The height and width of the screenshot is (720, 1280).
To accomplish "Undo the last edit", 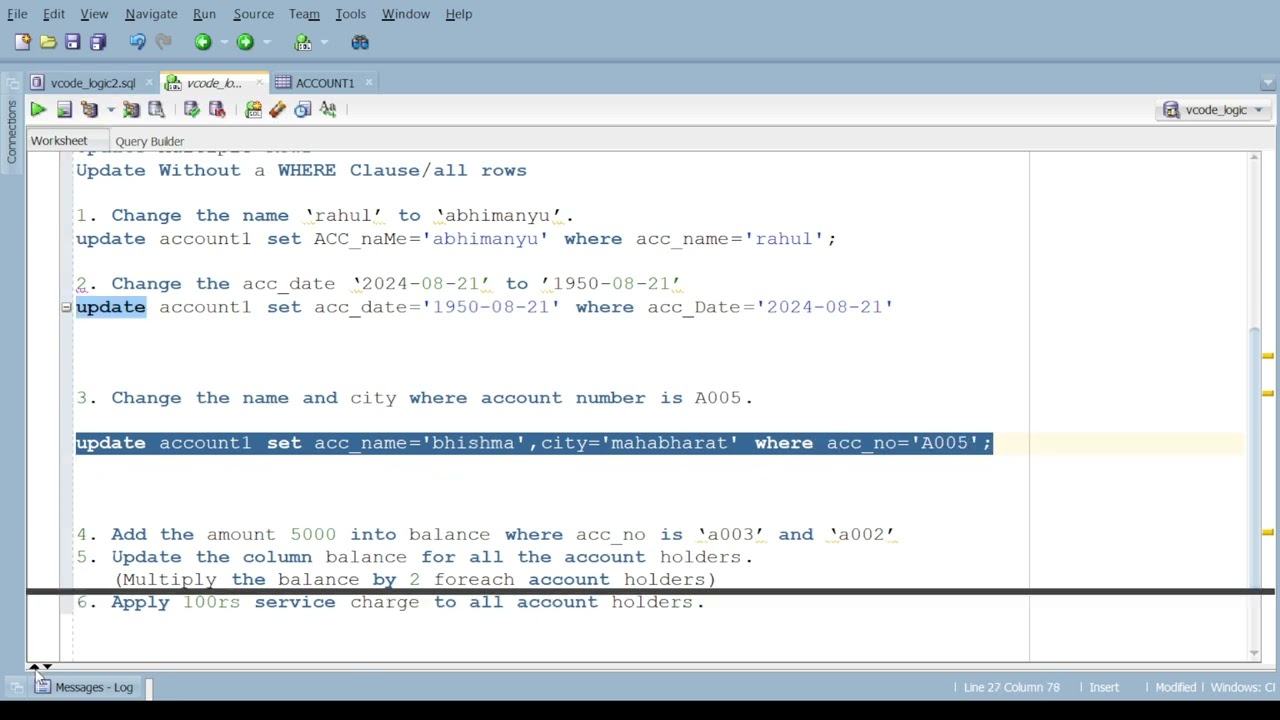I will click(x=137, y=42).
